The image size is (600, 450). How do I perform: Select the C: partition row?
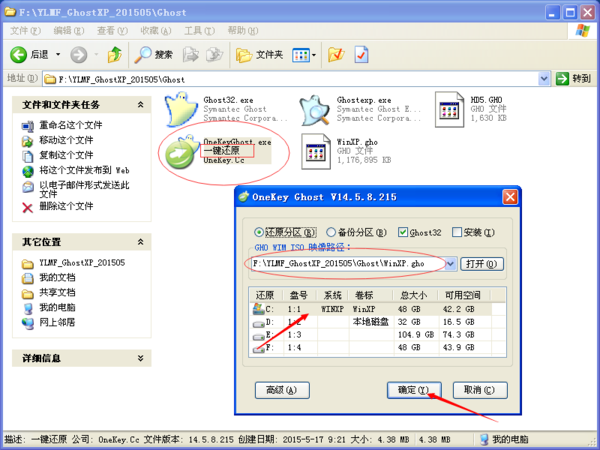tap(377, 309)
